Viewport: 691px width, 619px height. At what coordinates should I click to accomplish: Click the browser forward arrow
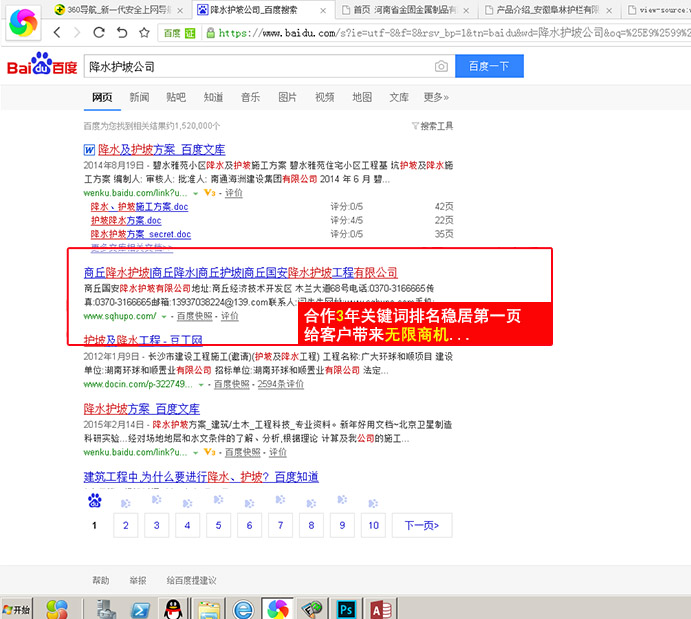pos(77,32)
